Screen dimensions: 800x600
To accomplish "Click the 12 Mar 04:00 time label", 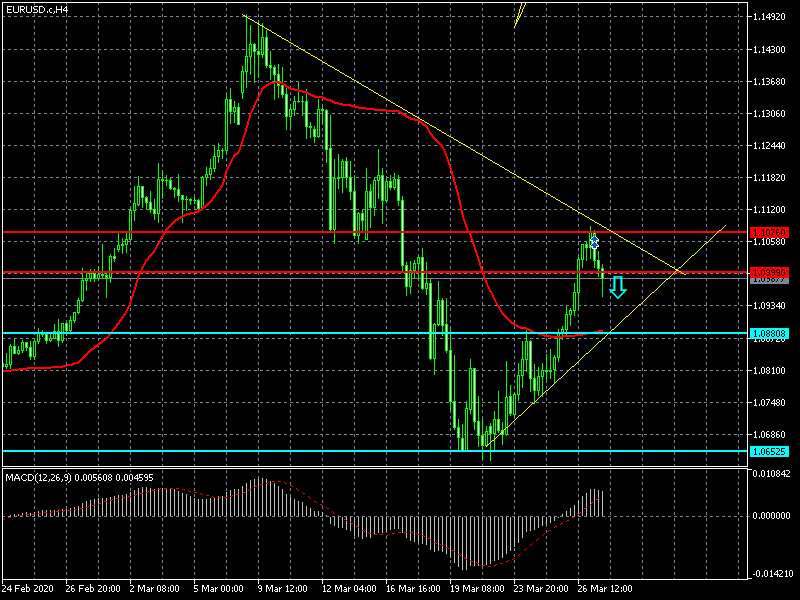I will pos(349,589).
